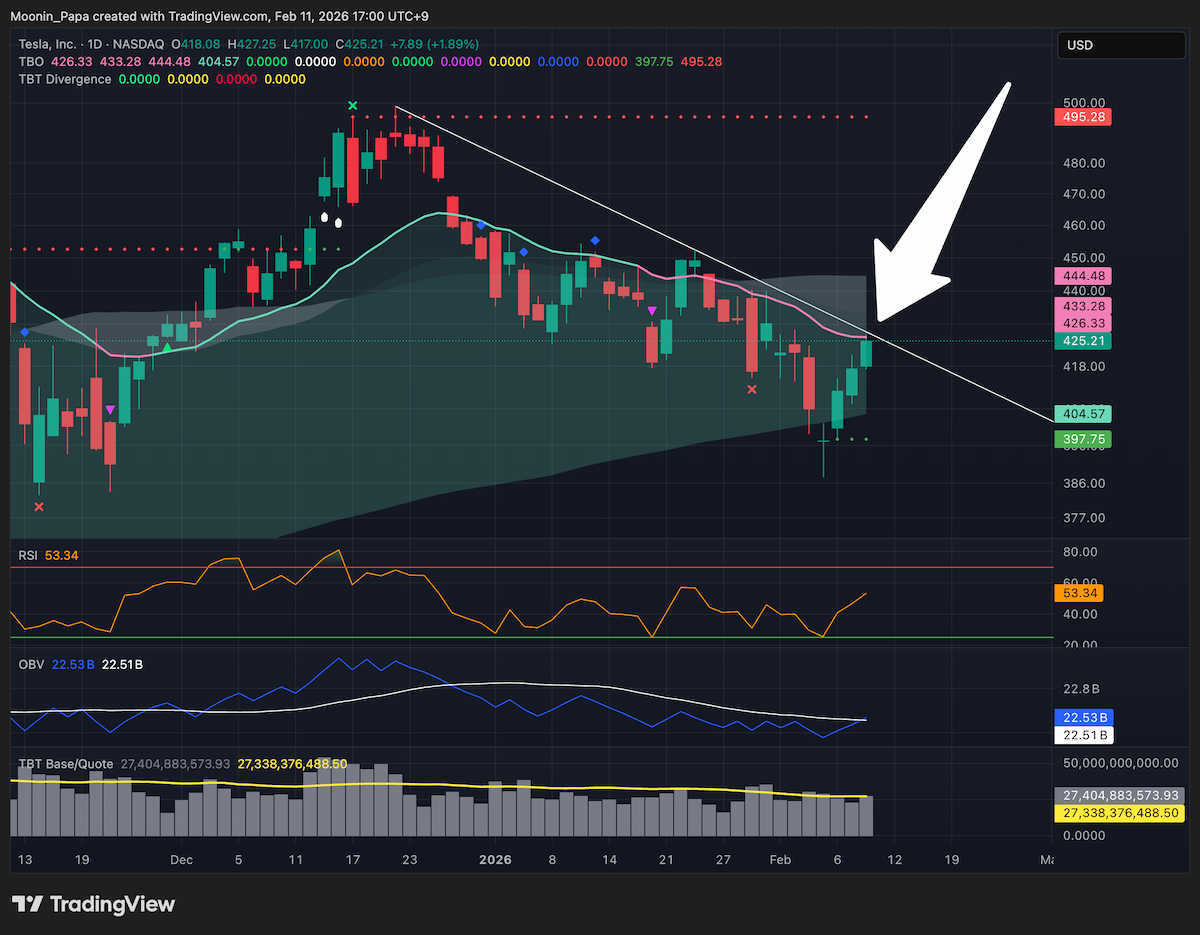Viewport: 1200px width, 935px height.
Task: Click the pink 444.48 price label
Action: point(1083,276)
